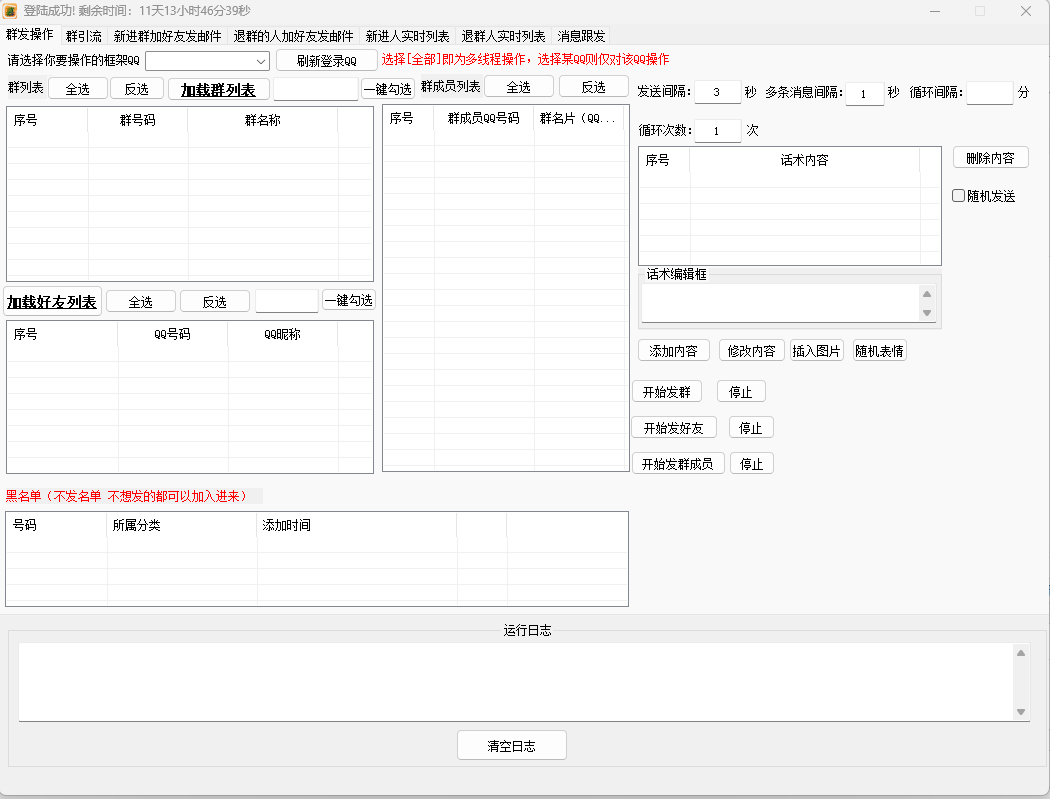Click 清空日志 to clear the run log
The image size is (1050, 799).
(511, 745)
